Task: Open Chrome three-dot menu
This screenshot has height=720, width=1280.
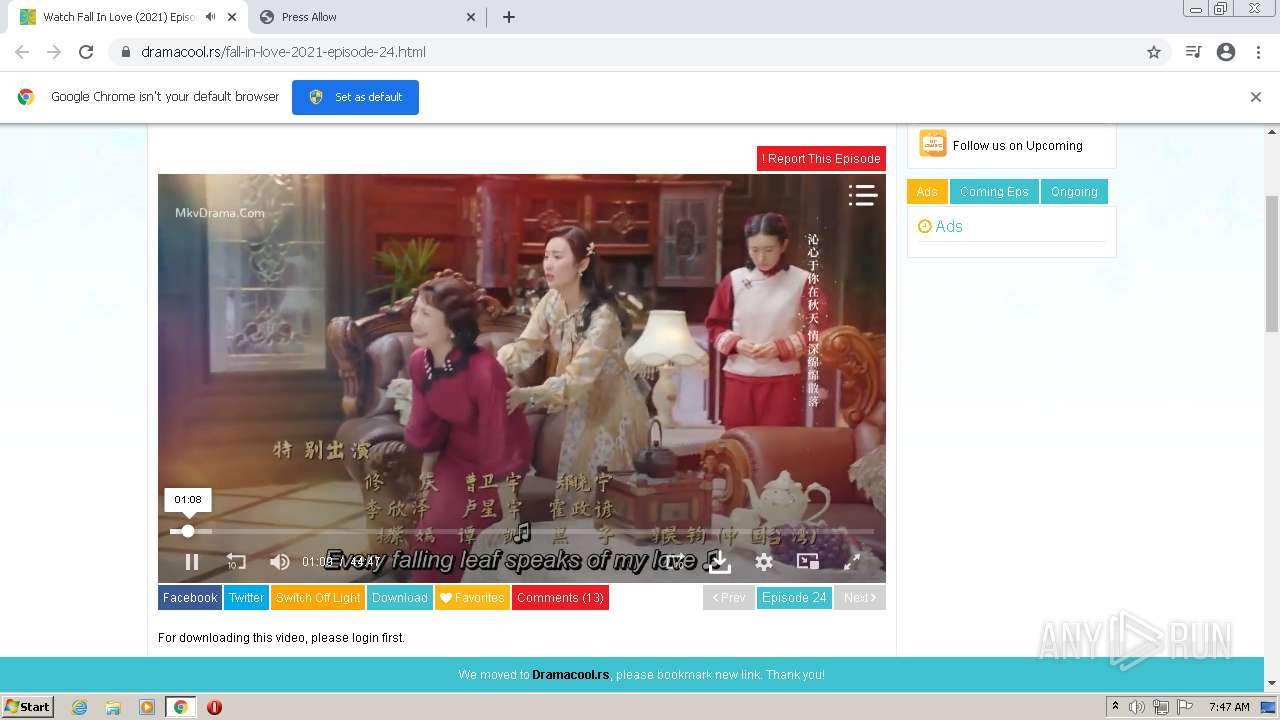Action: tap(1258, 52)
